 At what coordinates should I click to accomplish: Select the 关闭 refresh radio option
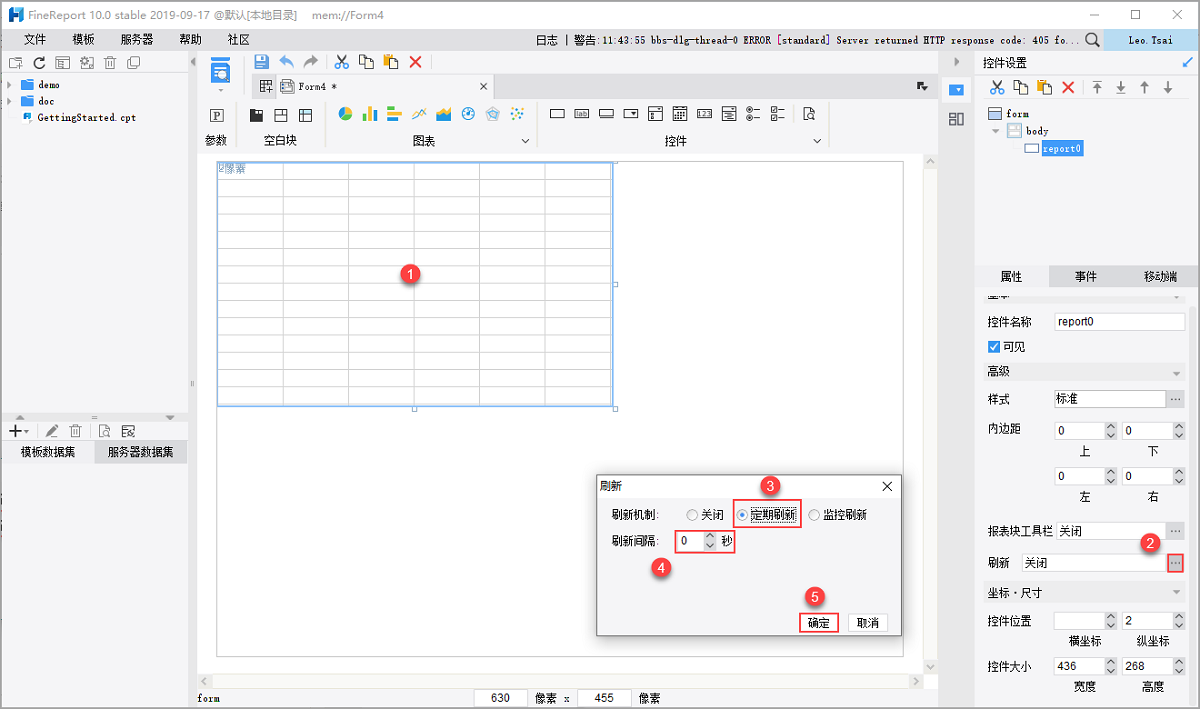pyautogui.click(x=692, y=515)
